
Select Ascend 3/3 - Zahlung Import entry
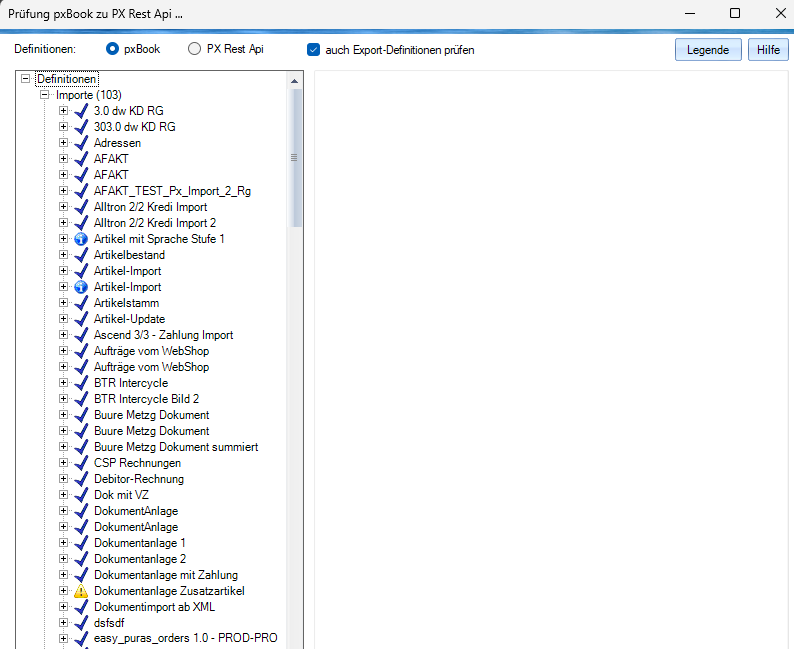pos(163,335)
